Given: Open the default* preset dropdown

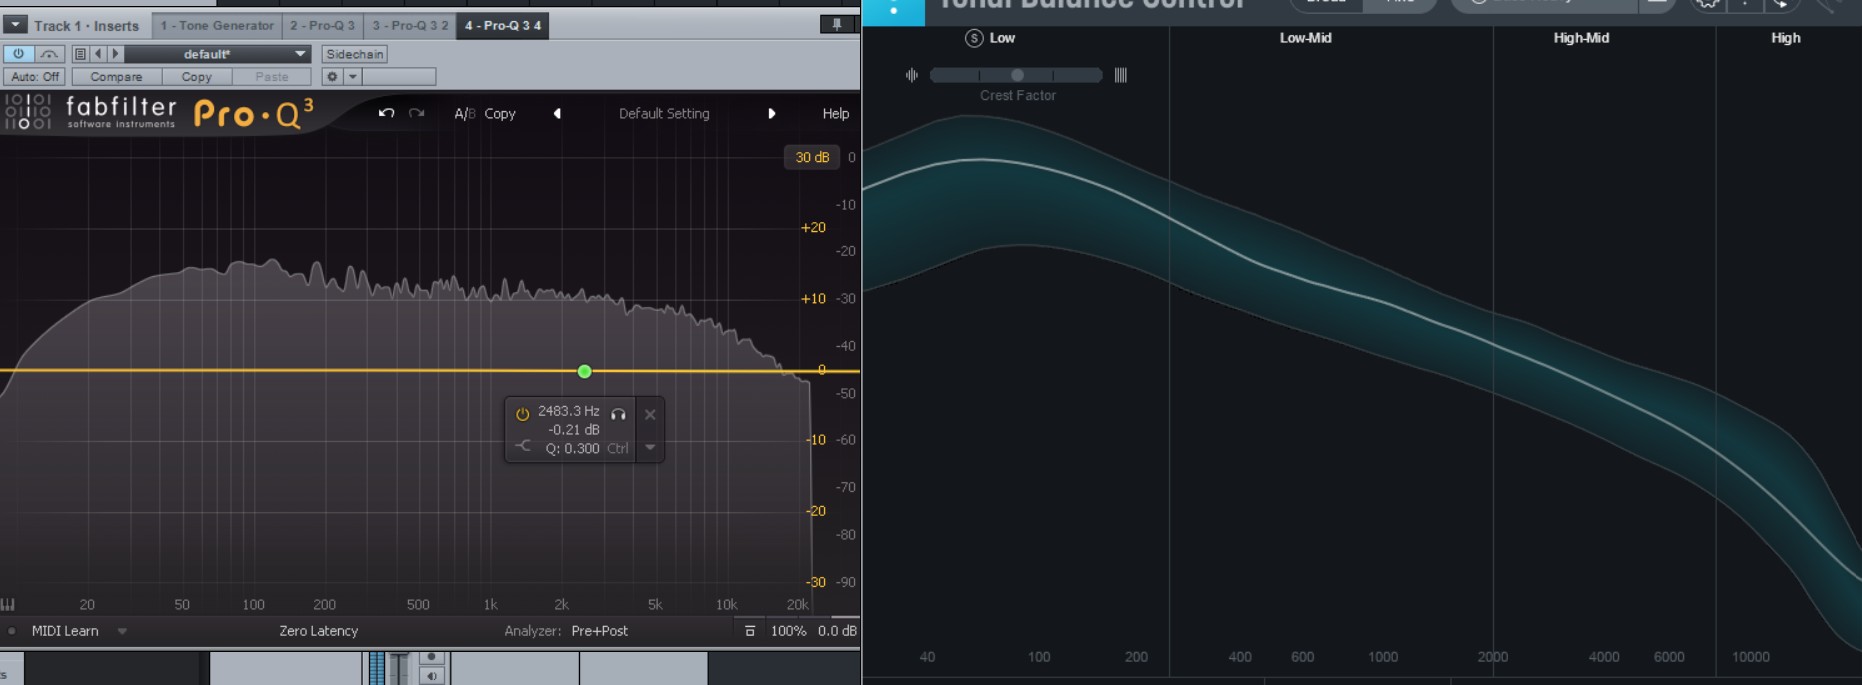Looking at the screenshot, I should point(217,54).
